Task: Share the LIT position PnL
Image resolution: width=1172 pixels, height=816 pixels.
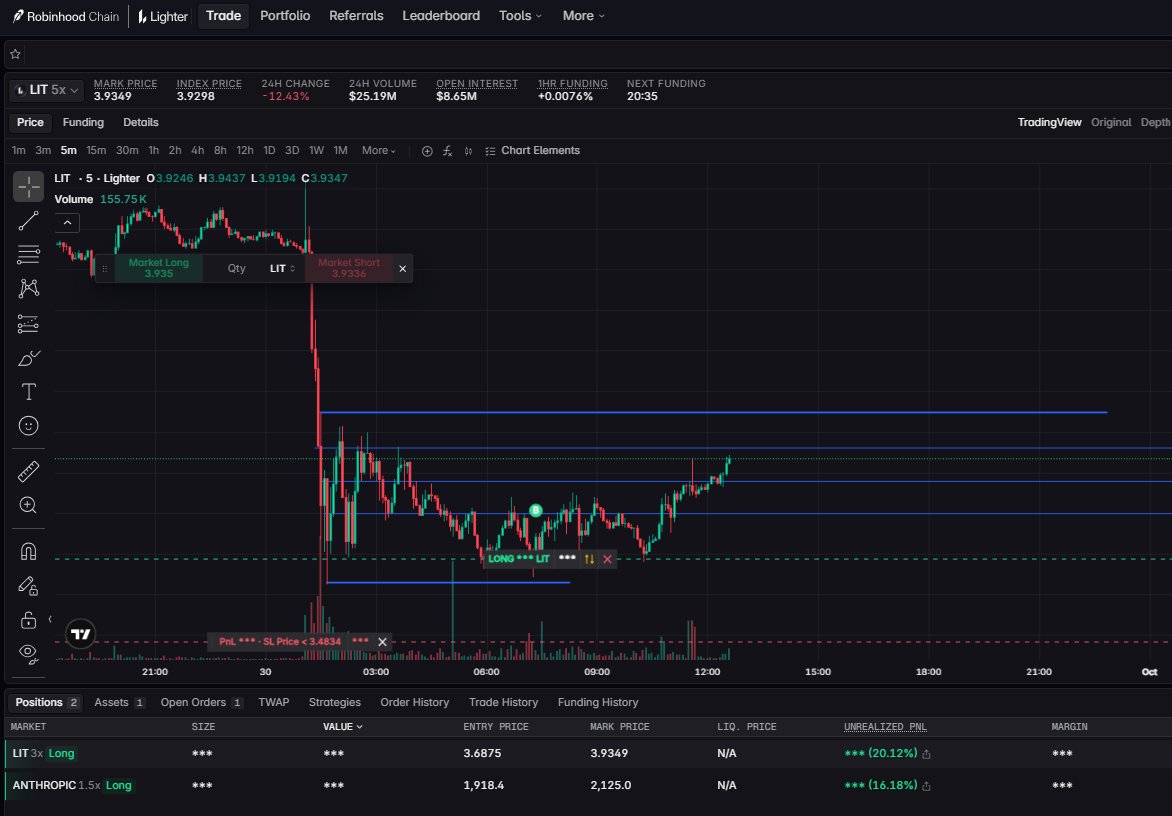Action: [927, 754]
